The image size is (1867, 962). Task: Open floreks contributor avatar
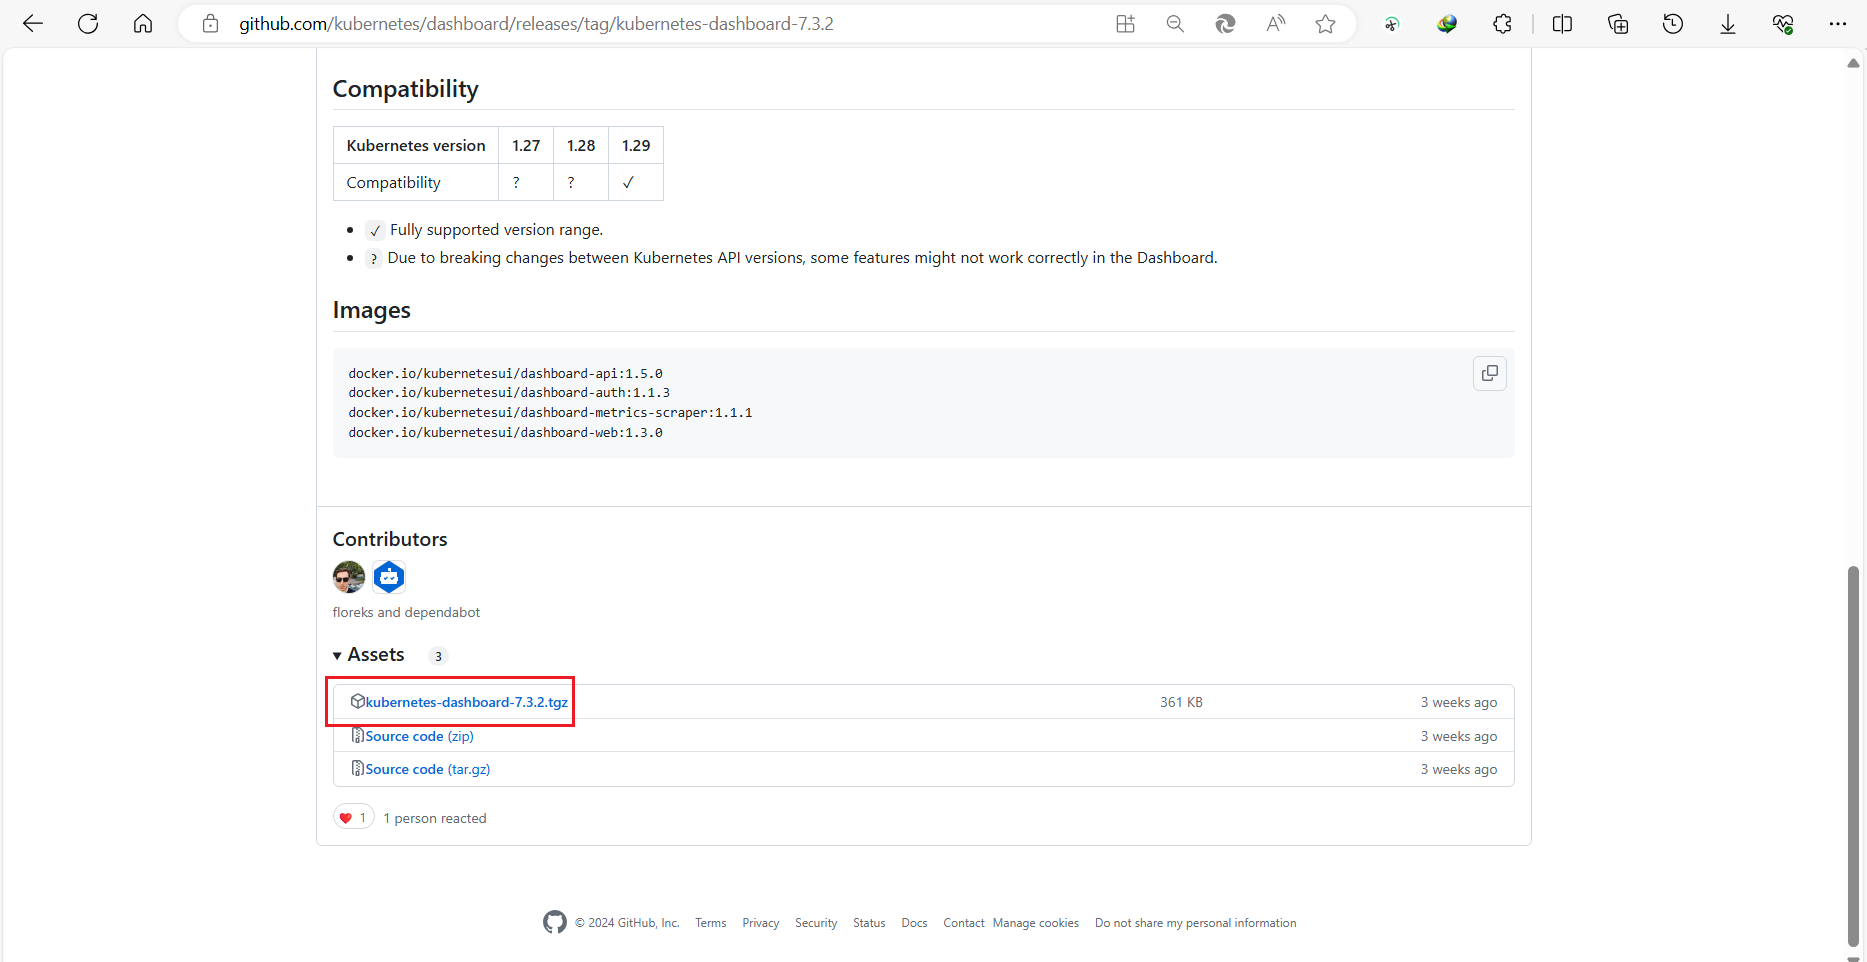click(x=349, y=577)
